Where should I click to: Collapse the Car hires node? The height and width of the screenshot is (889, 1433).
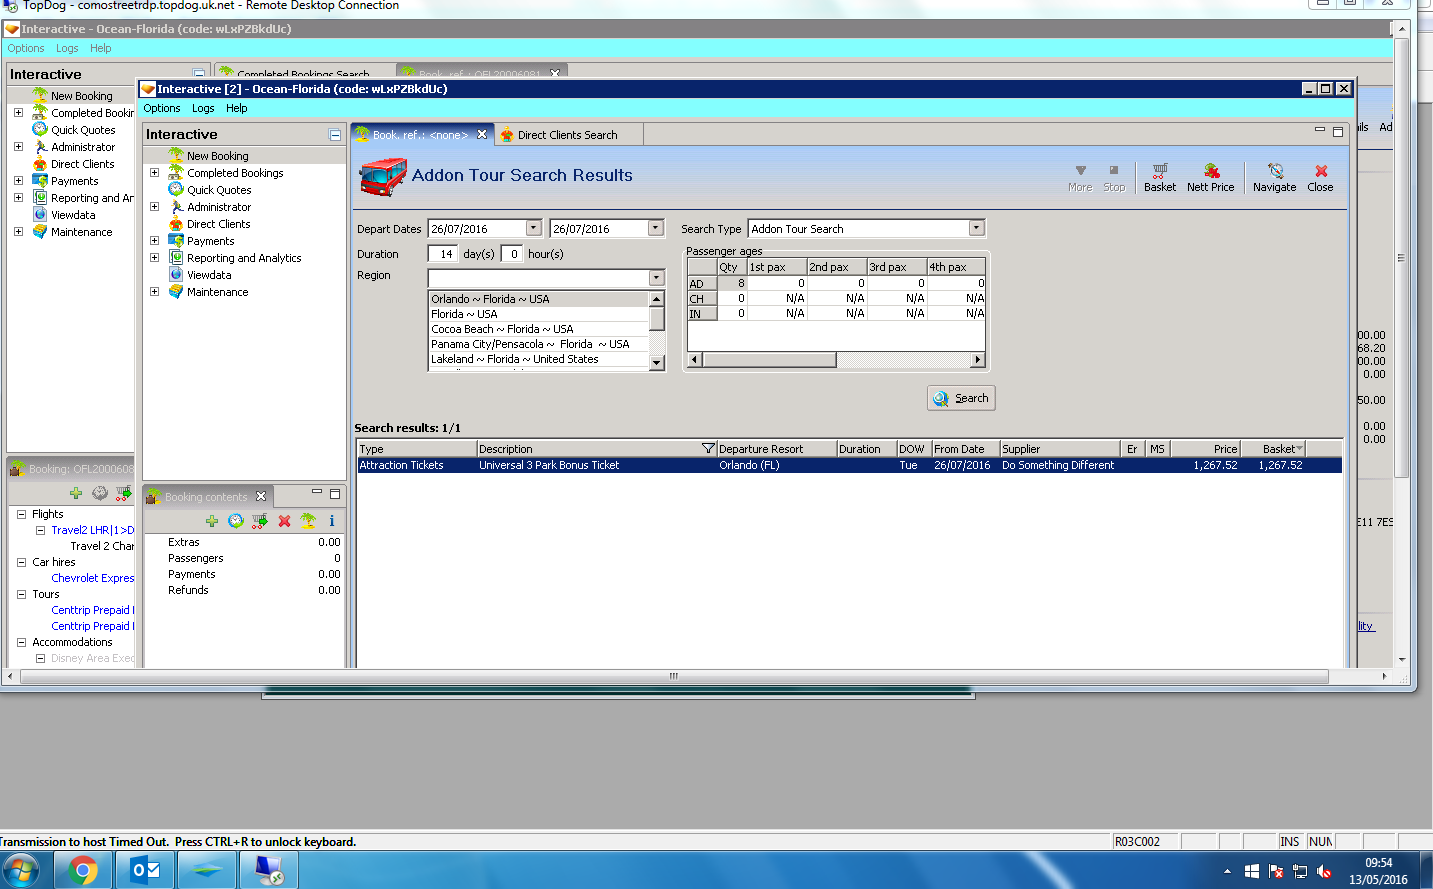click(x=21, y=562)
